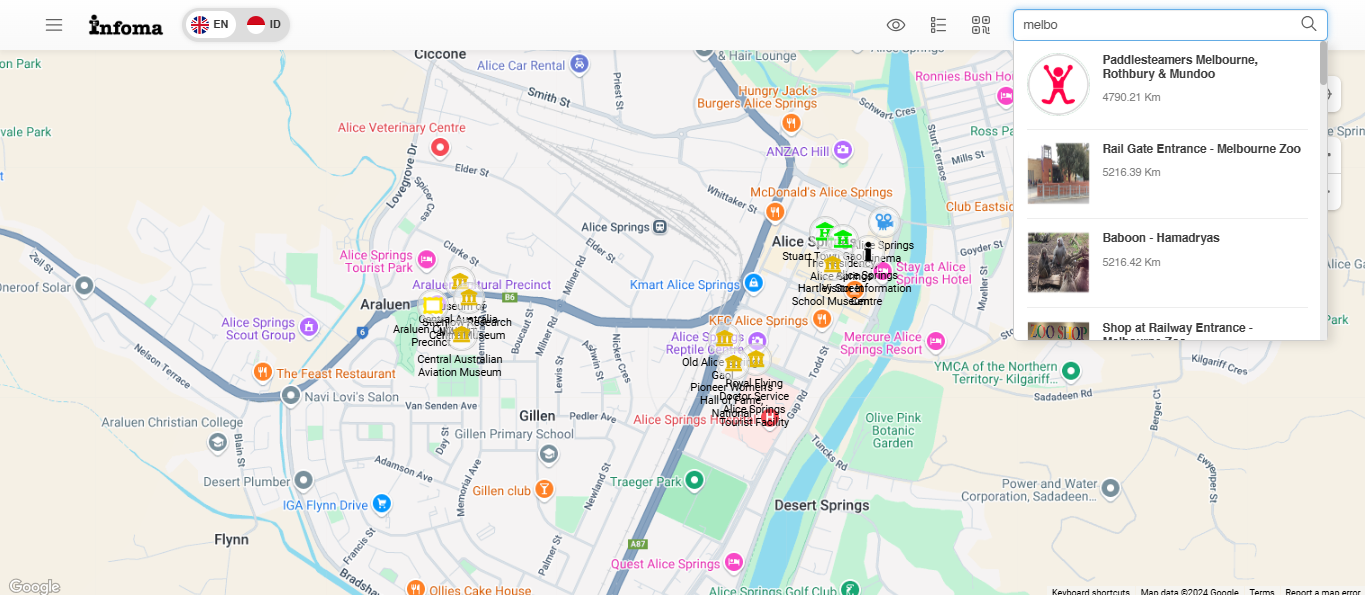Click the Mercure Alice Springs Resort lodging icon
The height and width of the screenshot is (595, 1365).
click(x=936, y=342)
